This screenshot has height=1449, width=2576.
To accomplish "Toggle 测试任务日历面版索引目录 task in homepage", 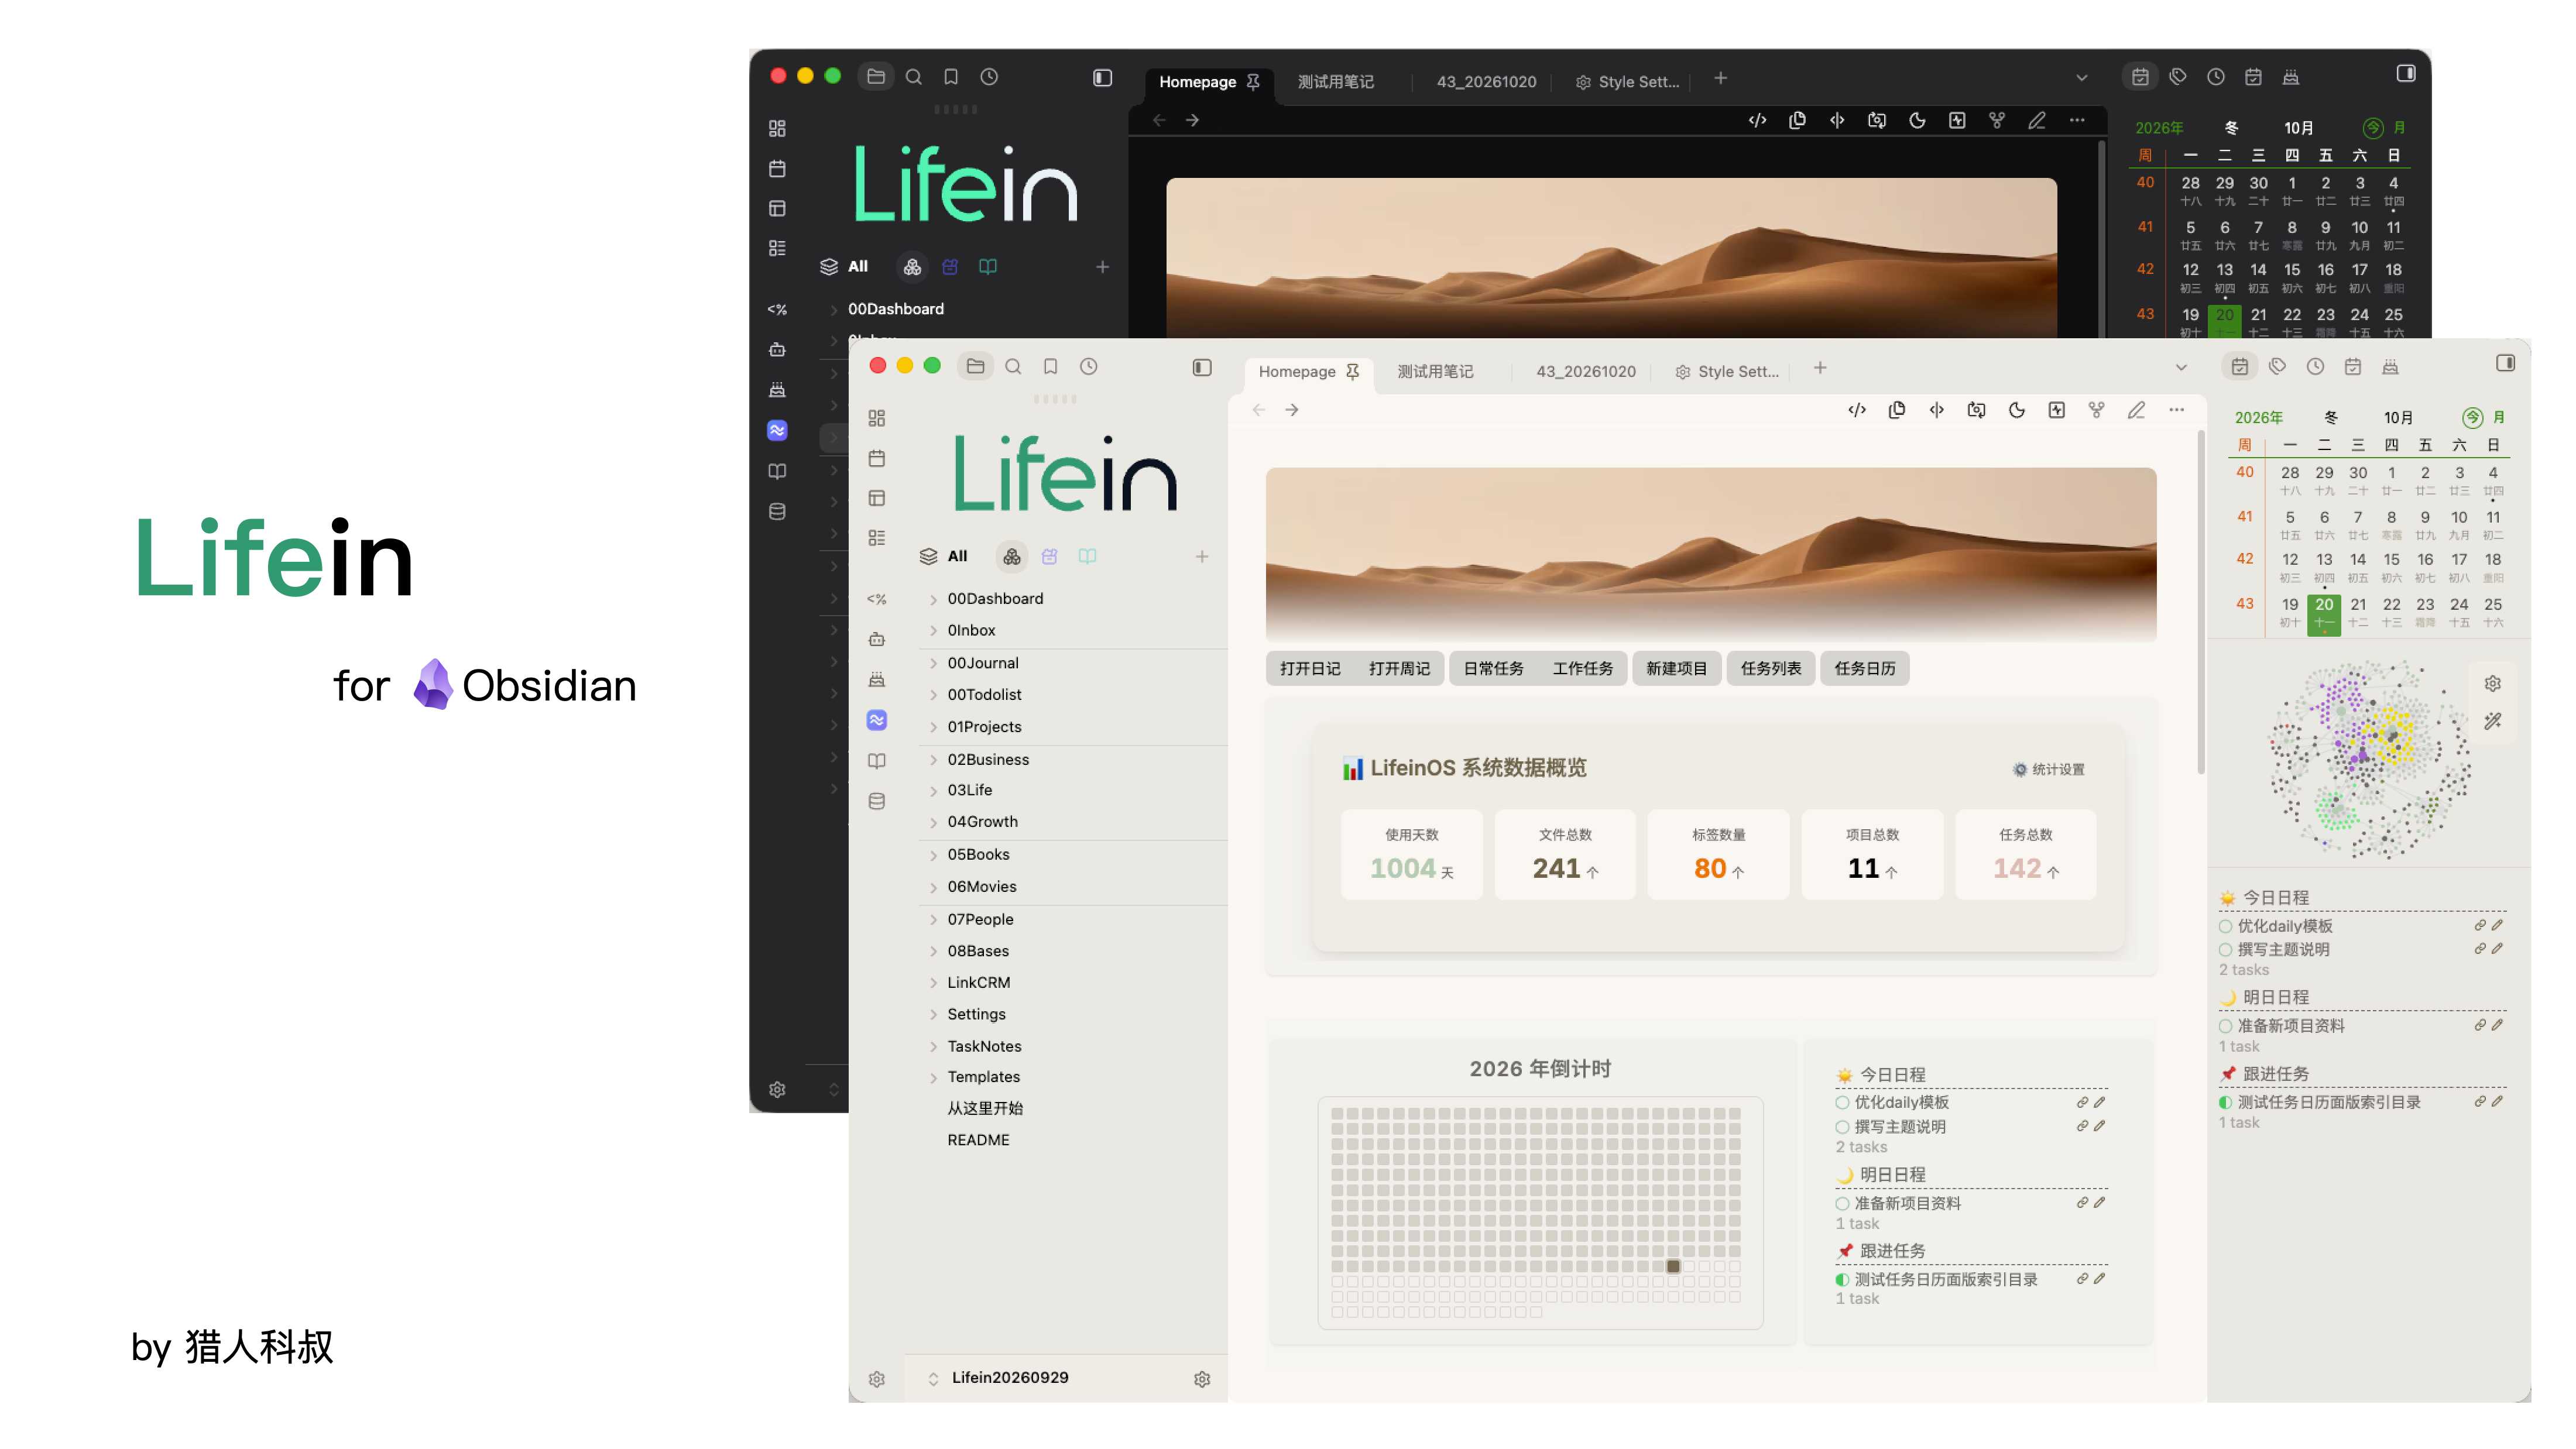I will coord(1842,1279).
